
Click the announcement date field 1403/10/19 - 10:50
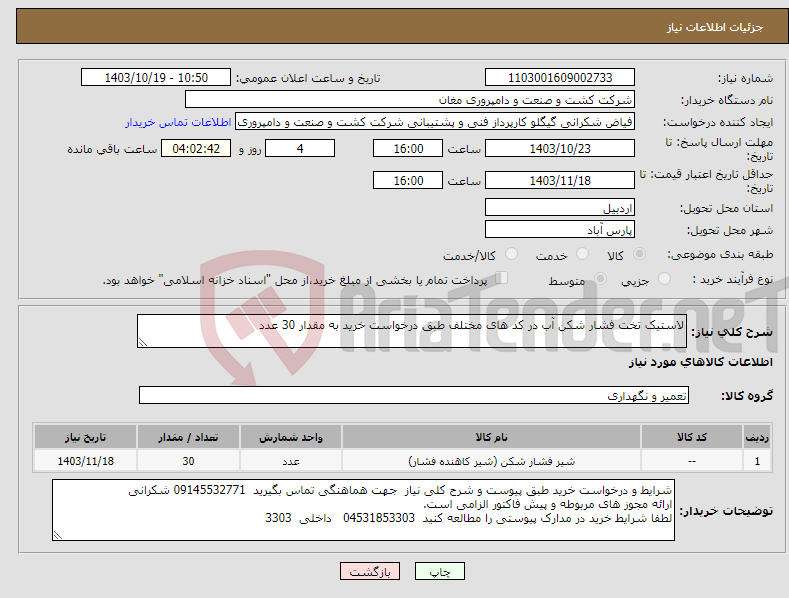point(156,78)
